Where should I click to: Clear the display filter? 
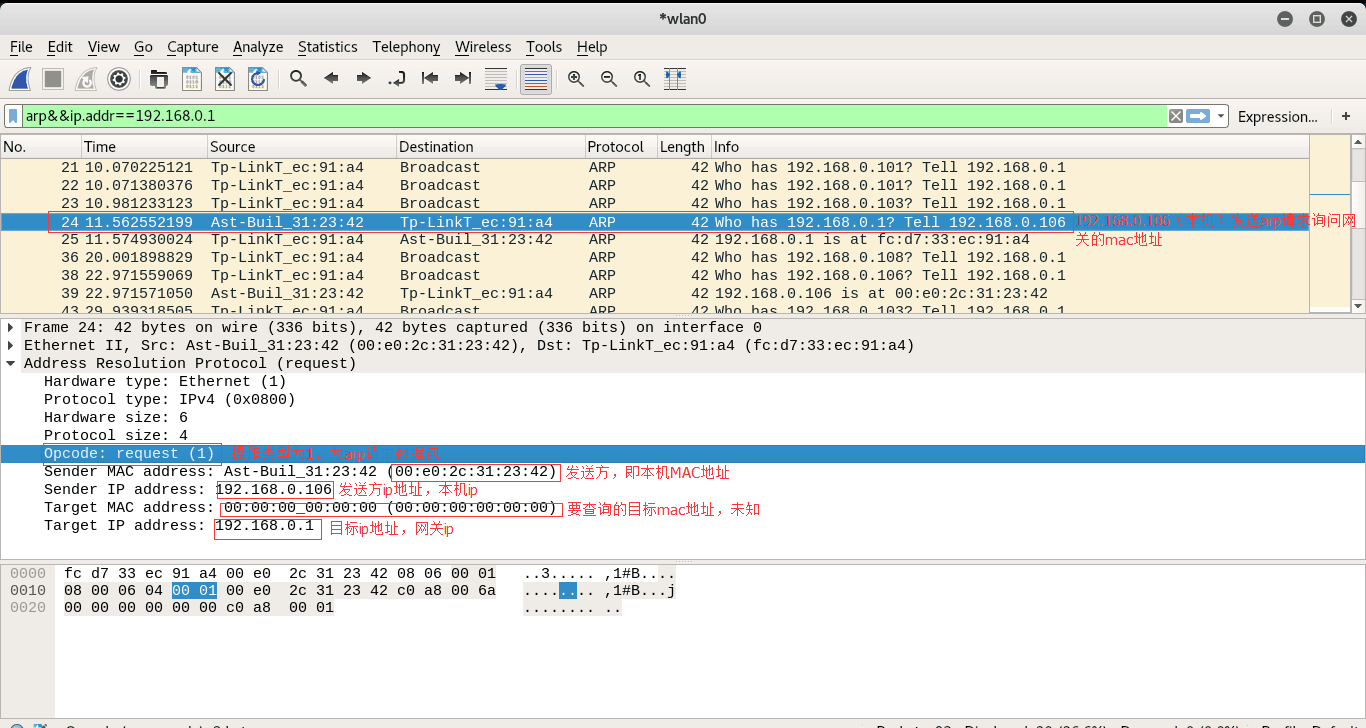pyautogui.click(x=1176, y=116)
